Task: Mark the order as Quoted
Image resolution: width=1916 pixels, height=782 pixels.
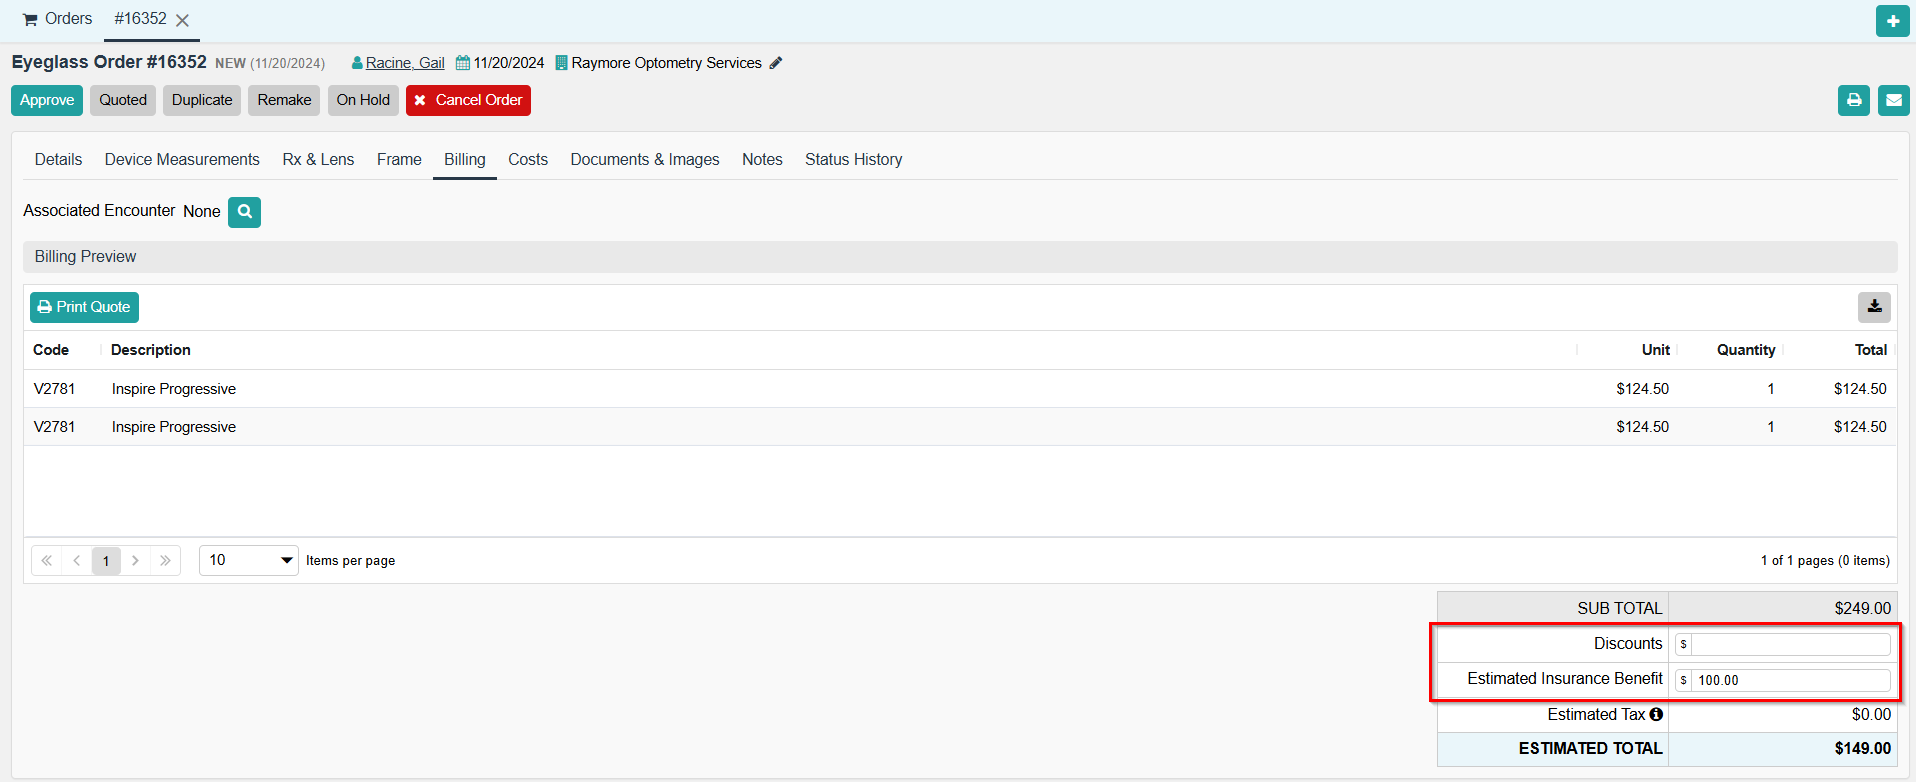Action: [123, 100]
